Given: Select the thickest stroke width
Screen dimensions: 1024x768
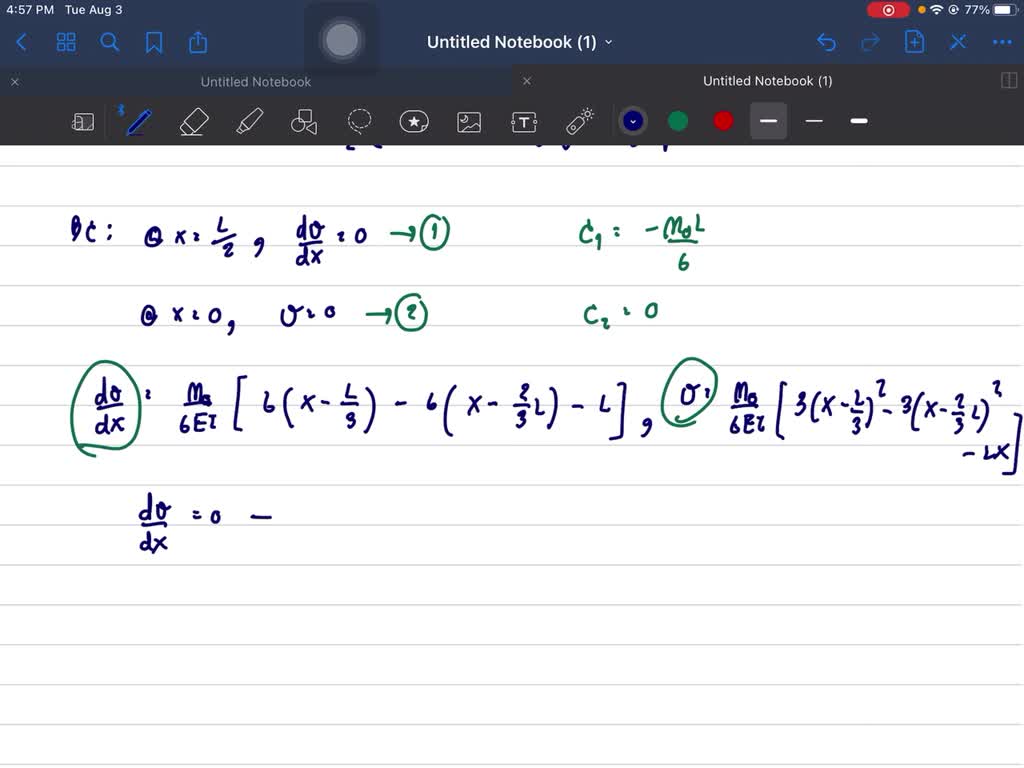Looking at the screenshot, I should point(859,121).
